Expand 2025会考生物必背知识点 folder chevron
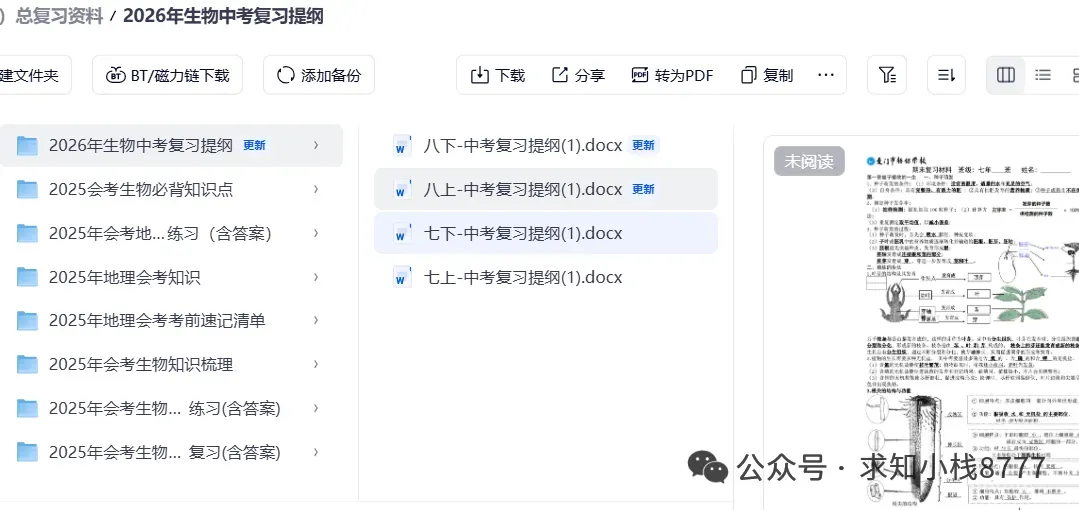Screen dimensions: 1079x510 316,189
